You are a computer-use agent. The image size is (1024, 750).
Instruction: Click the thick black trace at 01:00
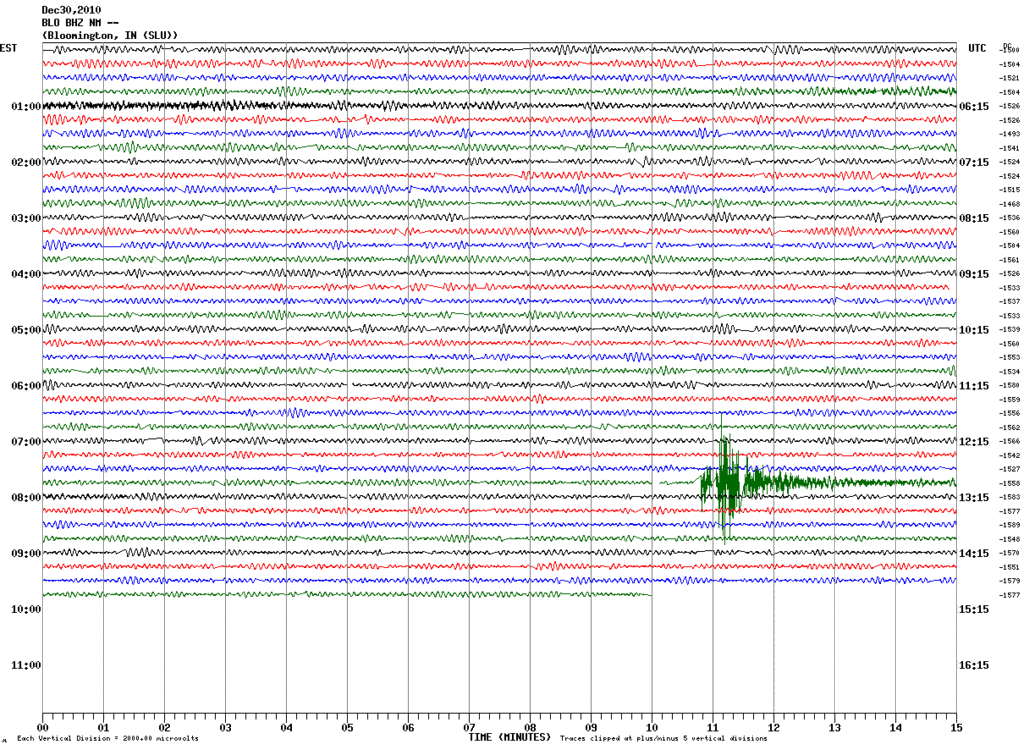pos(150,105)
